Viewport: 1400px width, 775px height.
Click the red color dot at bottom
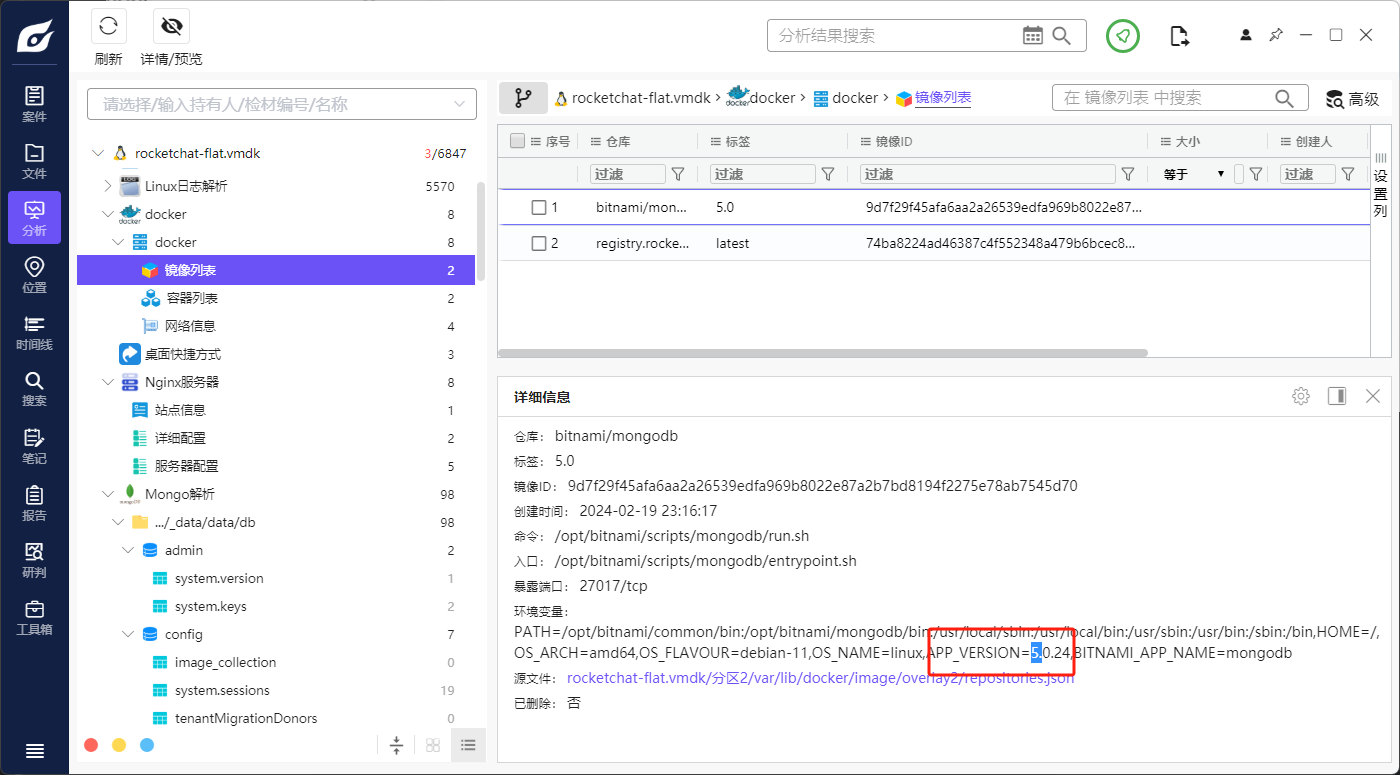pyautogui.click(x=91, y=745)
